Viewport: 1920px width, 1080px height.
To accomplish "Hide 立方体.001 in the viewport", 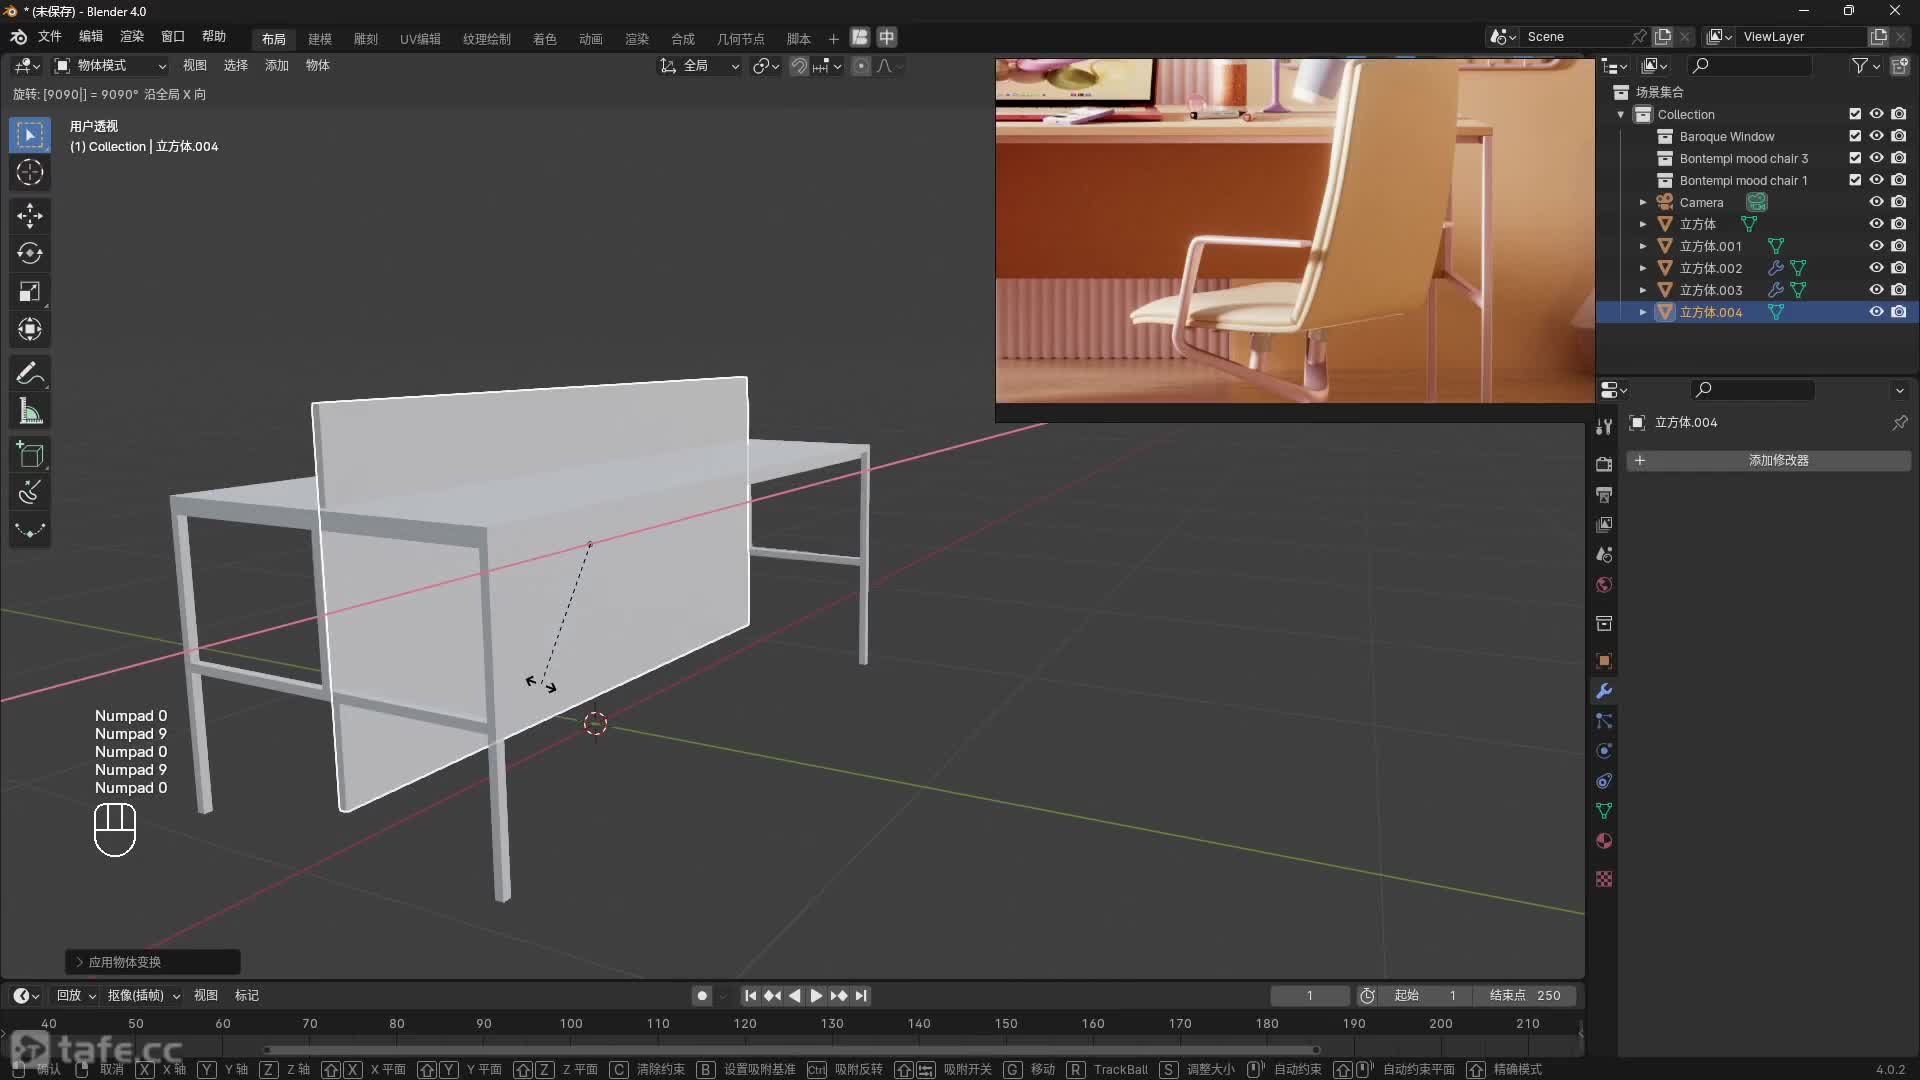I will pos(1877,246).
